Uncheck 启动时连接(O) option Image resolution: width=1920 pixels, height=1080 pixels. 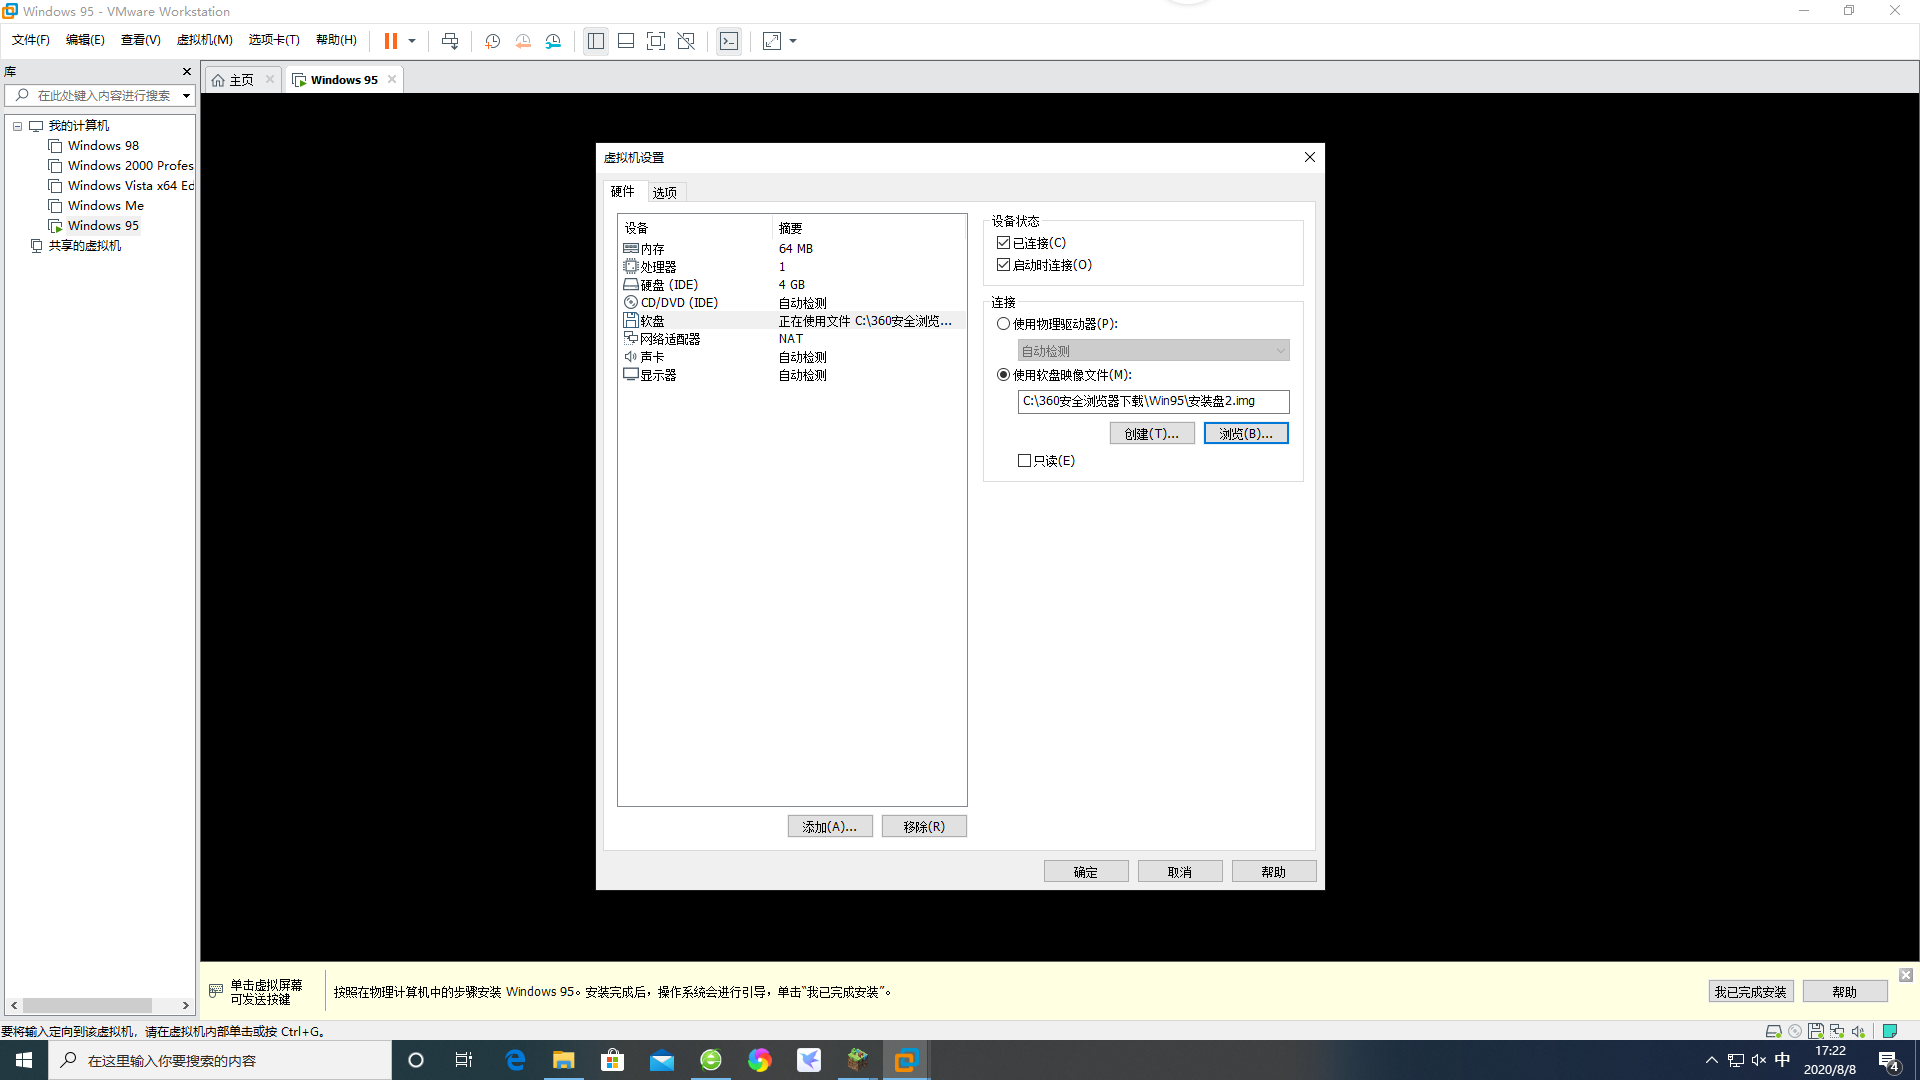1004,264
